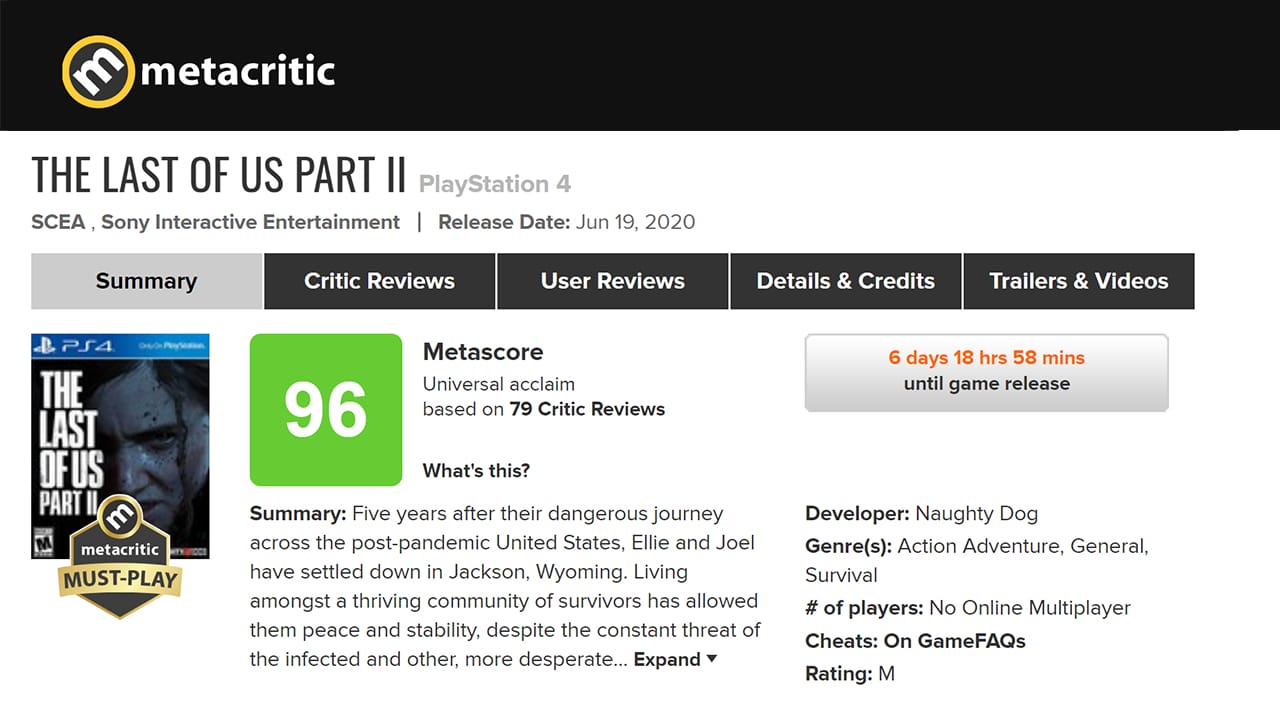Expand the full game summary

point(675,660)
